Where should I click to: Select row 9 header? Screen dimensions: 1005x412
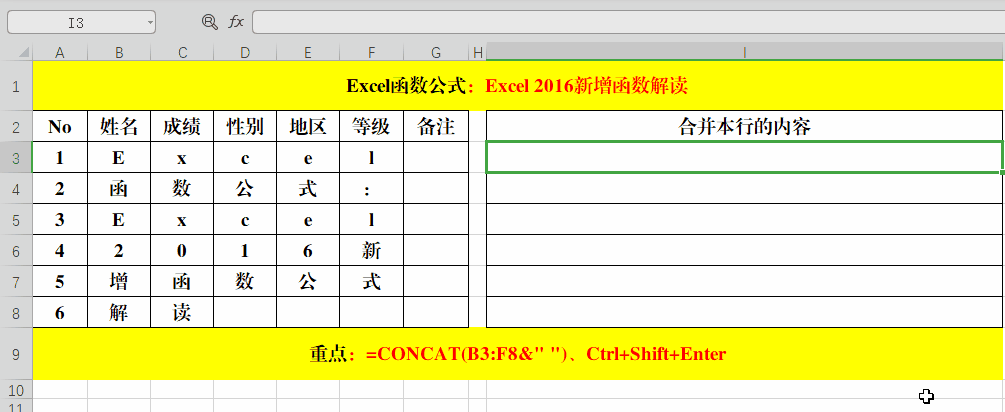[16, 354]
